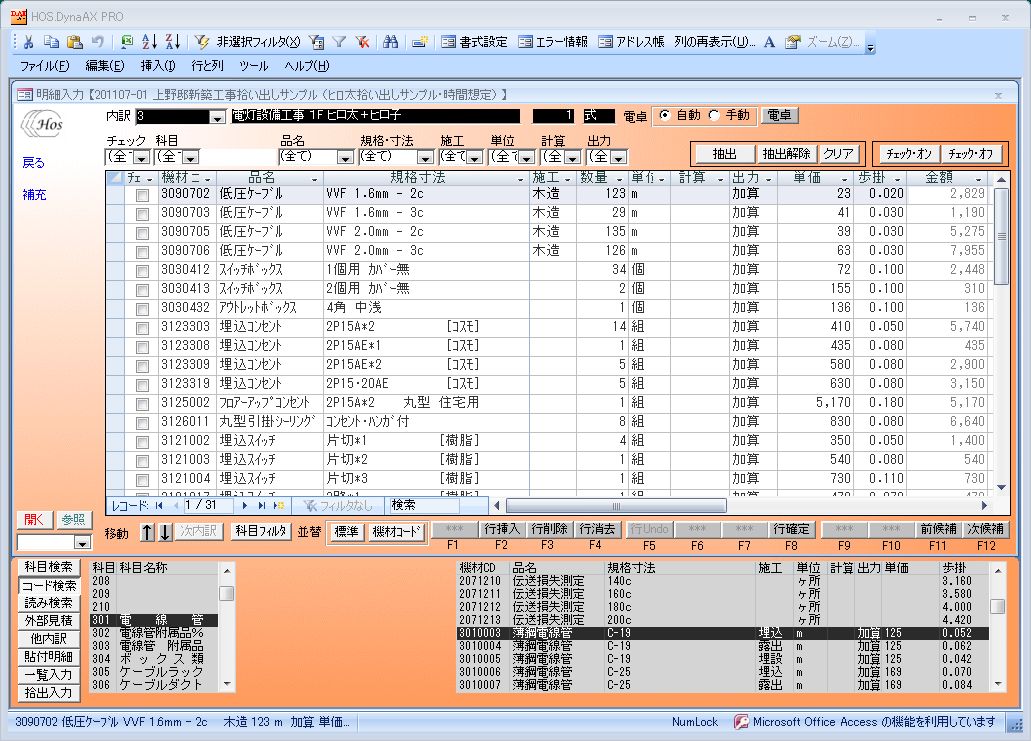Click the new record icon in toolbar
The image size is (1031, 741).
[x=420, y=42]
